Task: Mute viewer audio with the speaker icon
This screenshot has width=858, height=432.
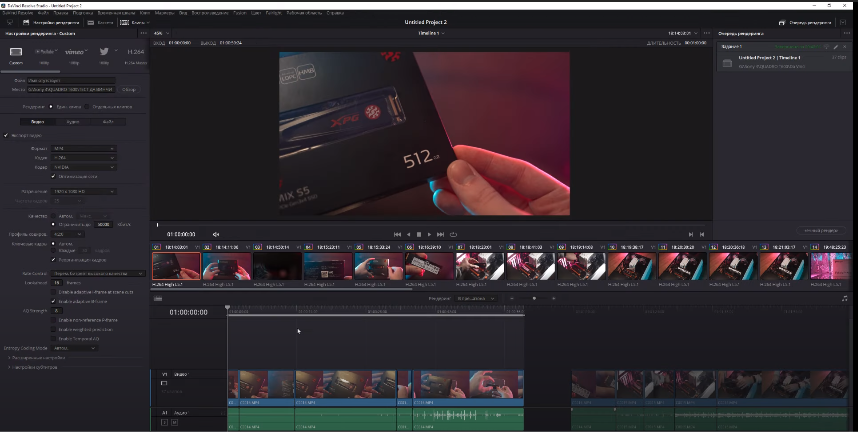Action: pyautogui.click(x=216, y=234)
